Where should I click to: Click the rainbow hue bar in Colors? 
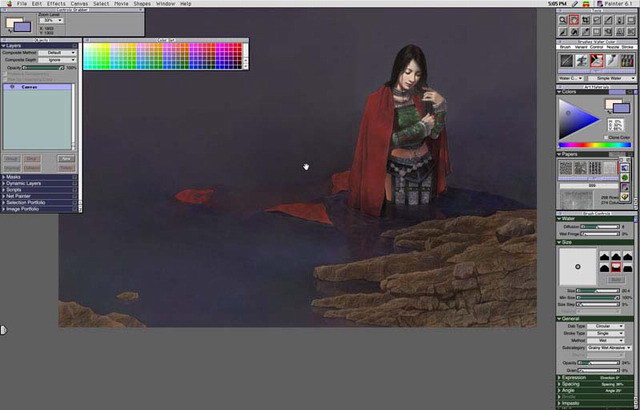(594, 145)
